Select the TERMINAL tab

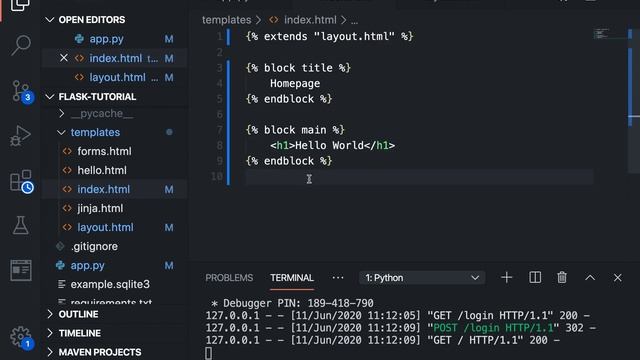click(x=292, y=278)
